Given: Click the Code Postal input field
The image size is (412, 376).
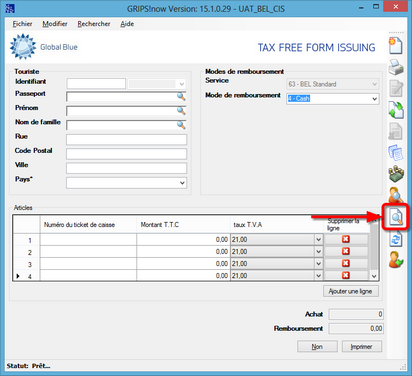Looking at the screenshot, I should pyautogui.click(x=126, y=154).
